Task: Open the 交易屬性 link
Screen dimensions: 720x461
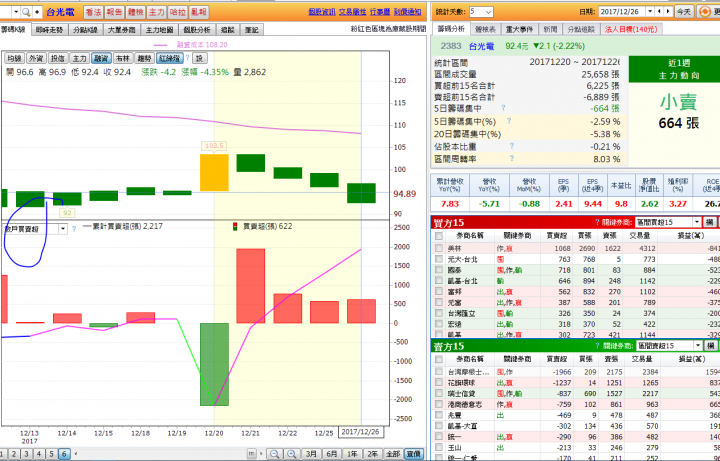Action: tap(352, 12)
